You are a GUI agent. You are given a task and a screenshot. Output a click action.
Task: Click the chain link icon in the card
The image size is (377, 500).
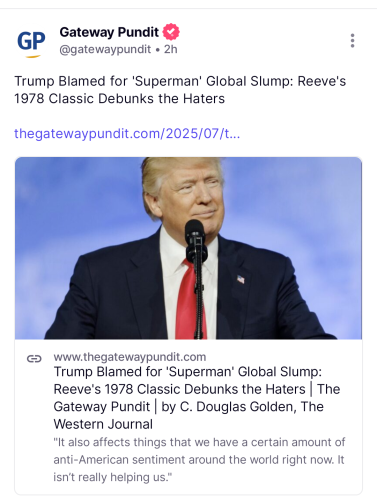34,359
